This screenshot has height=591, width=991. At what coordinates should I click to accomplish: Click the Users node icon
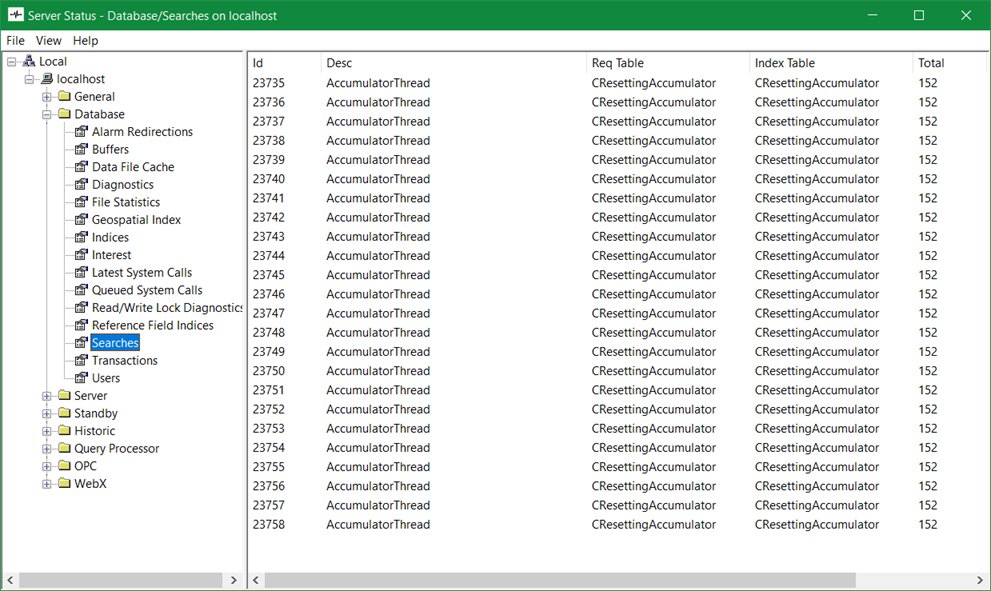coord(82,378)
